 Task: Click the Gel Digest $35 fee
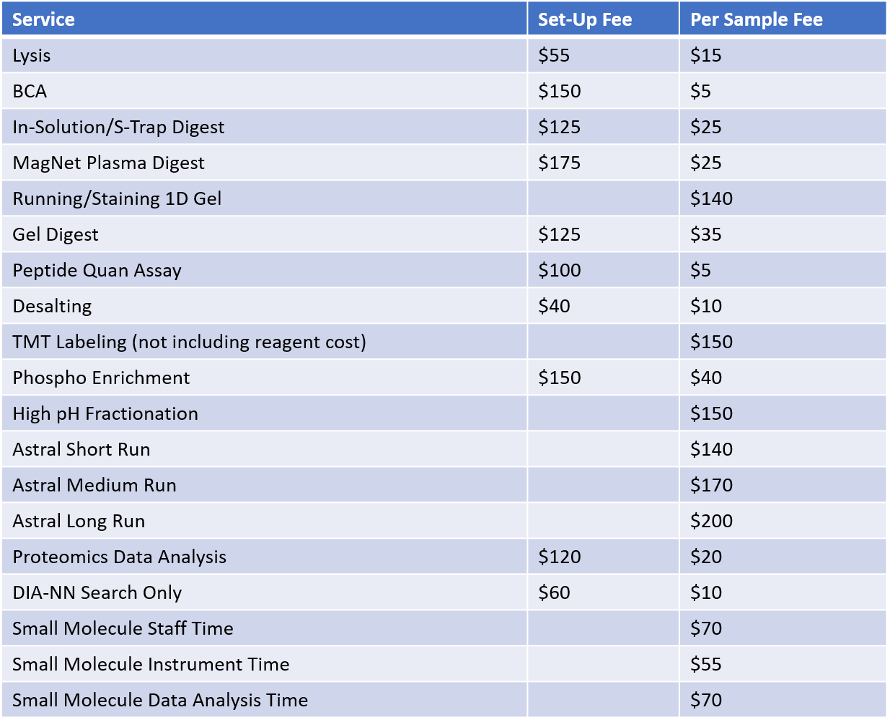pos(706,235)
